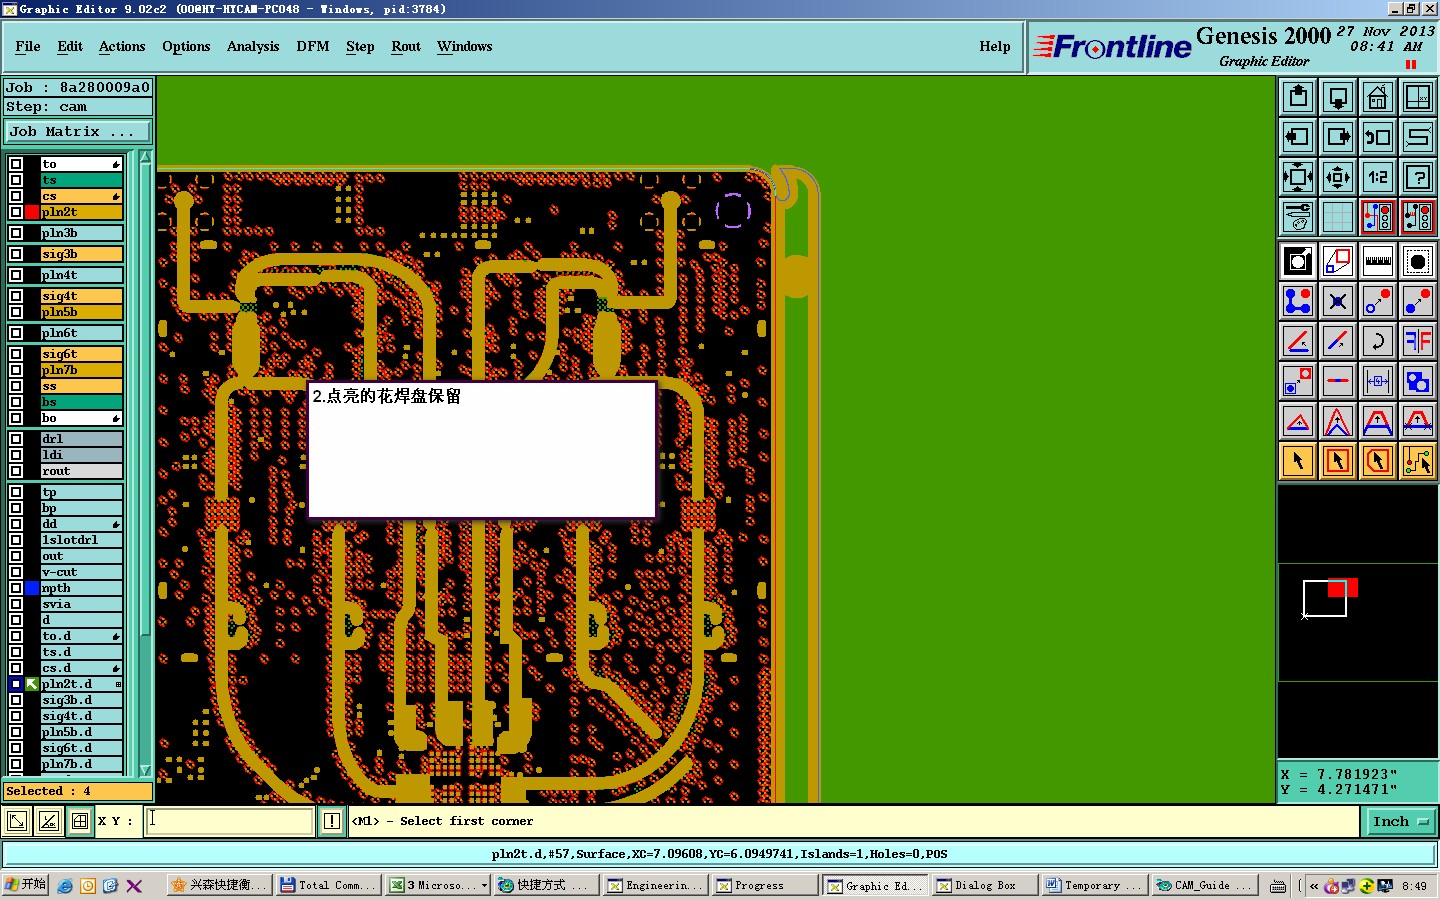The width and height of the screenshot is (1440, 900).
Task: Select the polygon area select tool
Action: click(x=1378, y=461)
